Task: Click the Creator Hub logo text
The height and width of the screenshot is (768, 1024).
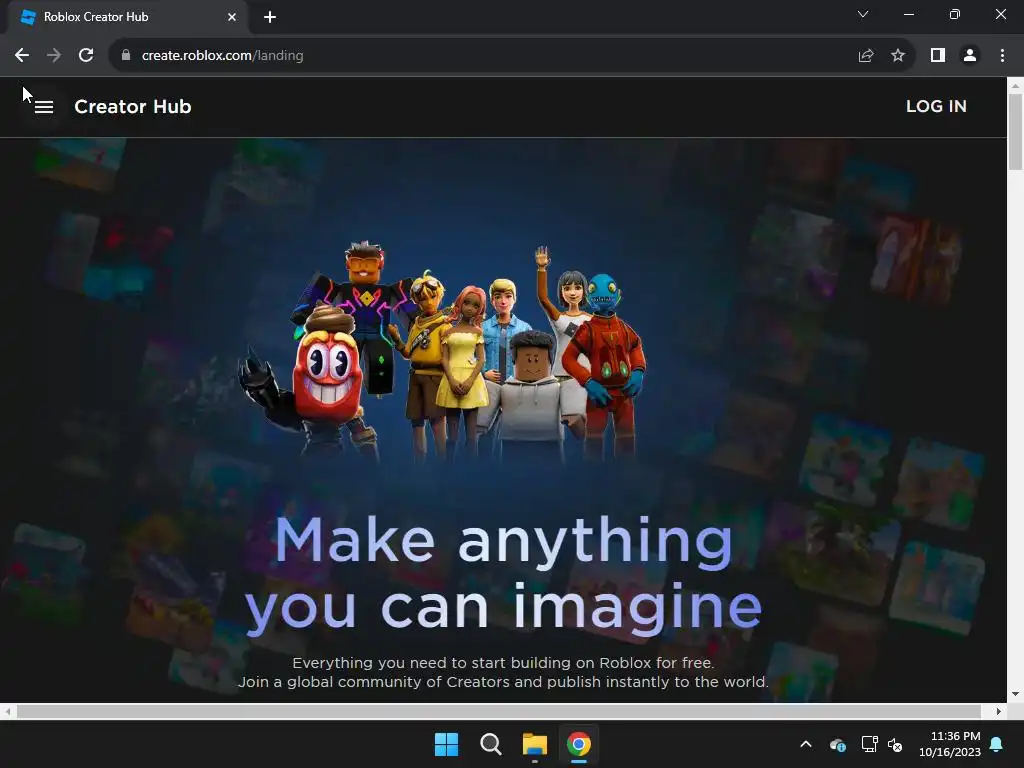Action: pyautogui.click(x=133, y=106)
